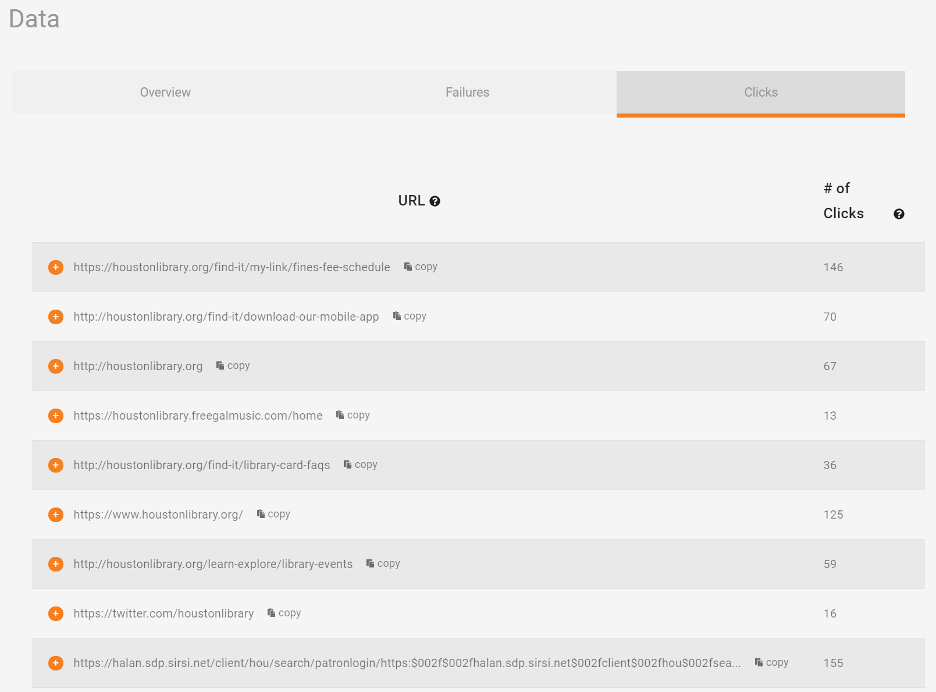Click help icon next to URL header
Viewport: 936px width, 692px height.
coord(435,201)
